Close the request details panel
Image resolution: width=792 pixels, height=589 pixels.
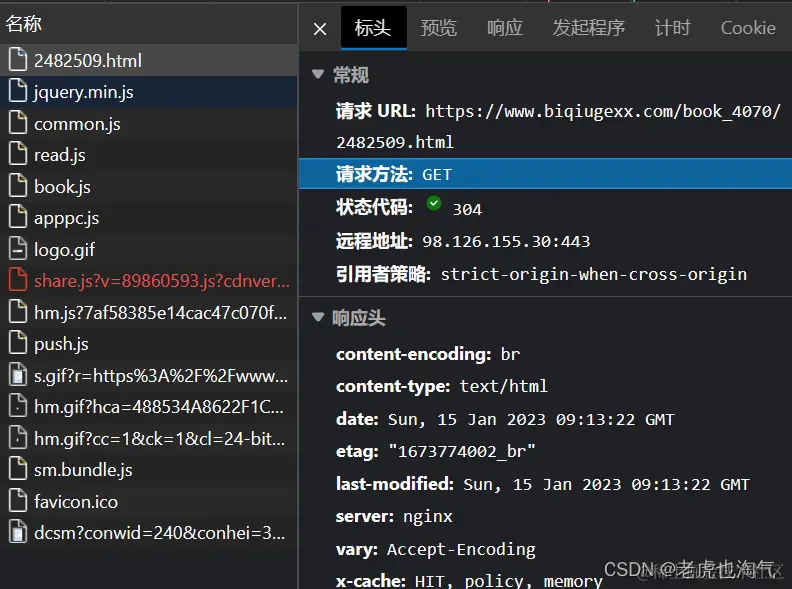320,29
